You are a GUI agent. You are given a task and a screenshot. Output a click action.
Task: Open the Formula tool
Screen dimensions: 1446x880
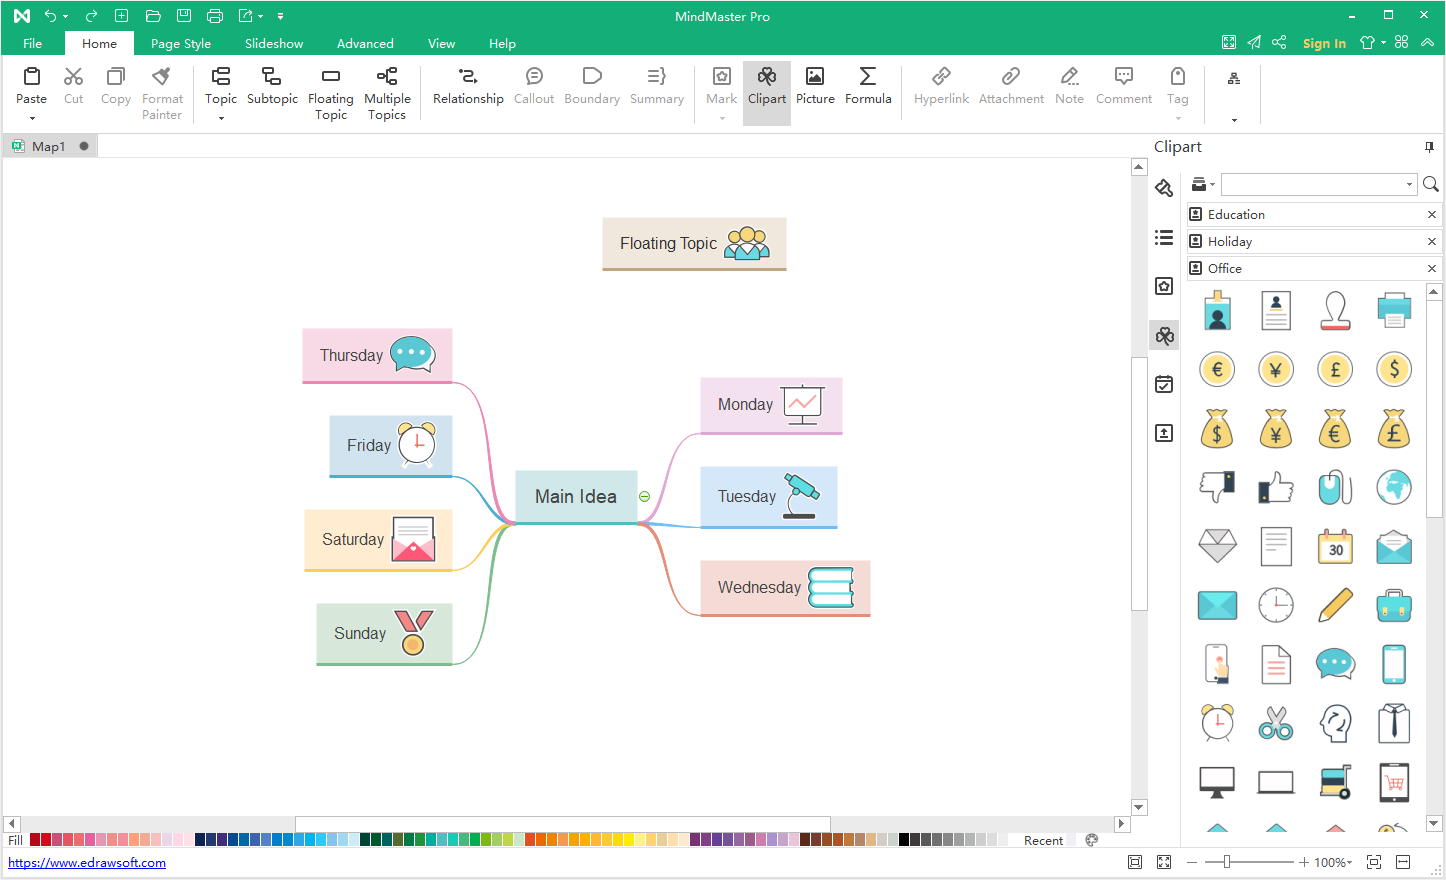[868, 85]
